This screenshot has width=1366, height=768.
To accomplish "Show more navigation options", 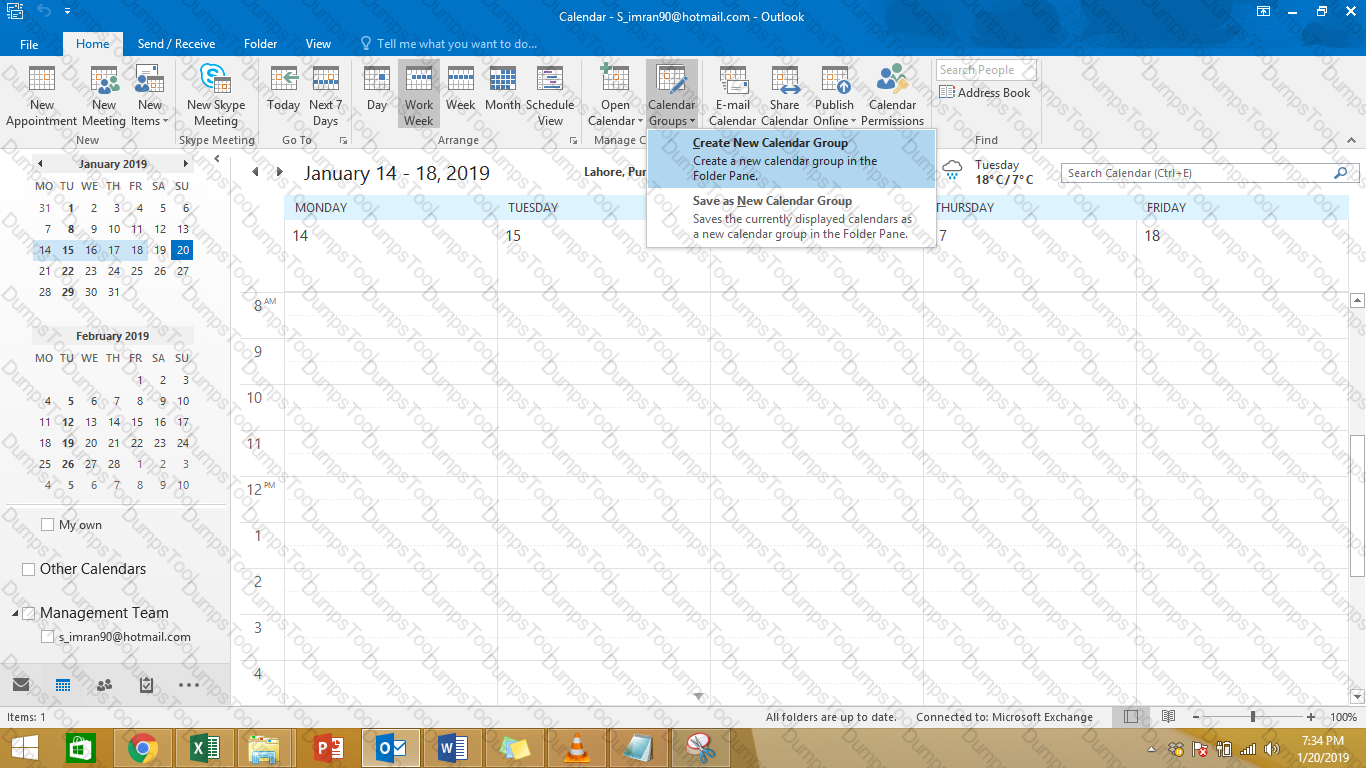I will pyautogui.click(x=189, y=685).
